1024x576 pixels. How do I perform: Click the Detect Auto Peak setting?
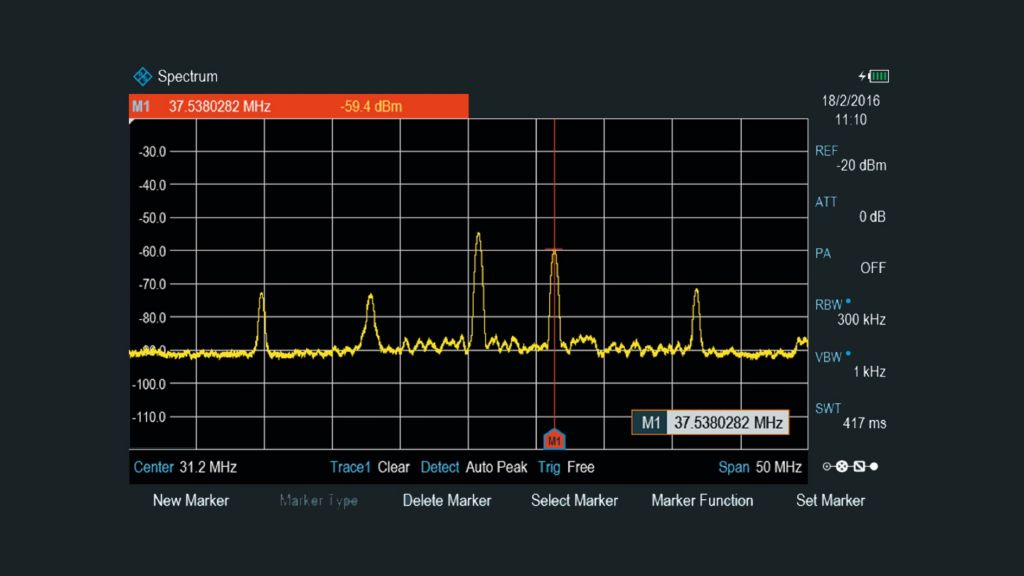[x=474, y=467]
